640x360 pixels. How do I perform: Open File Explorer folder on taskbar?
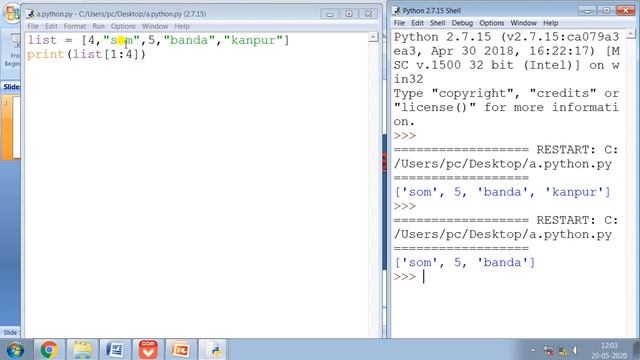coord(82,350)
